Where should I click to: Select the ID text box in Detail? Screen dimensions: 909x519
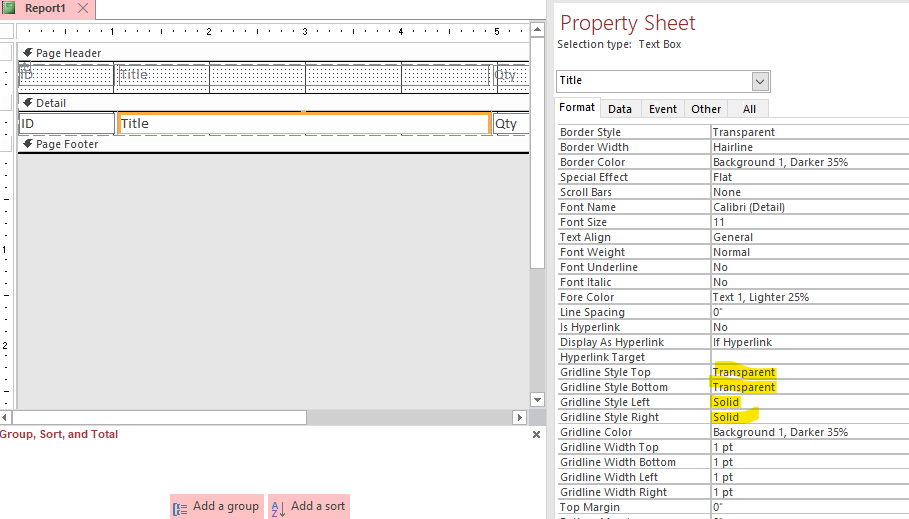click(67, 124)
